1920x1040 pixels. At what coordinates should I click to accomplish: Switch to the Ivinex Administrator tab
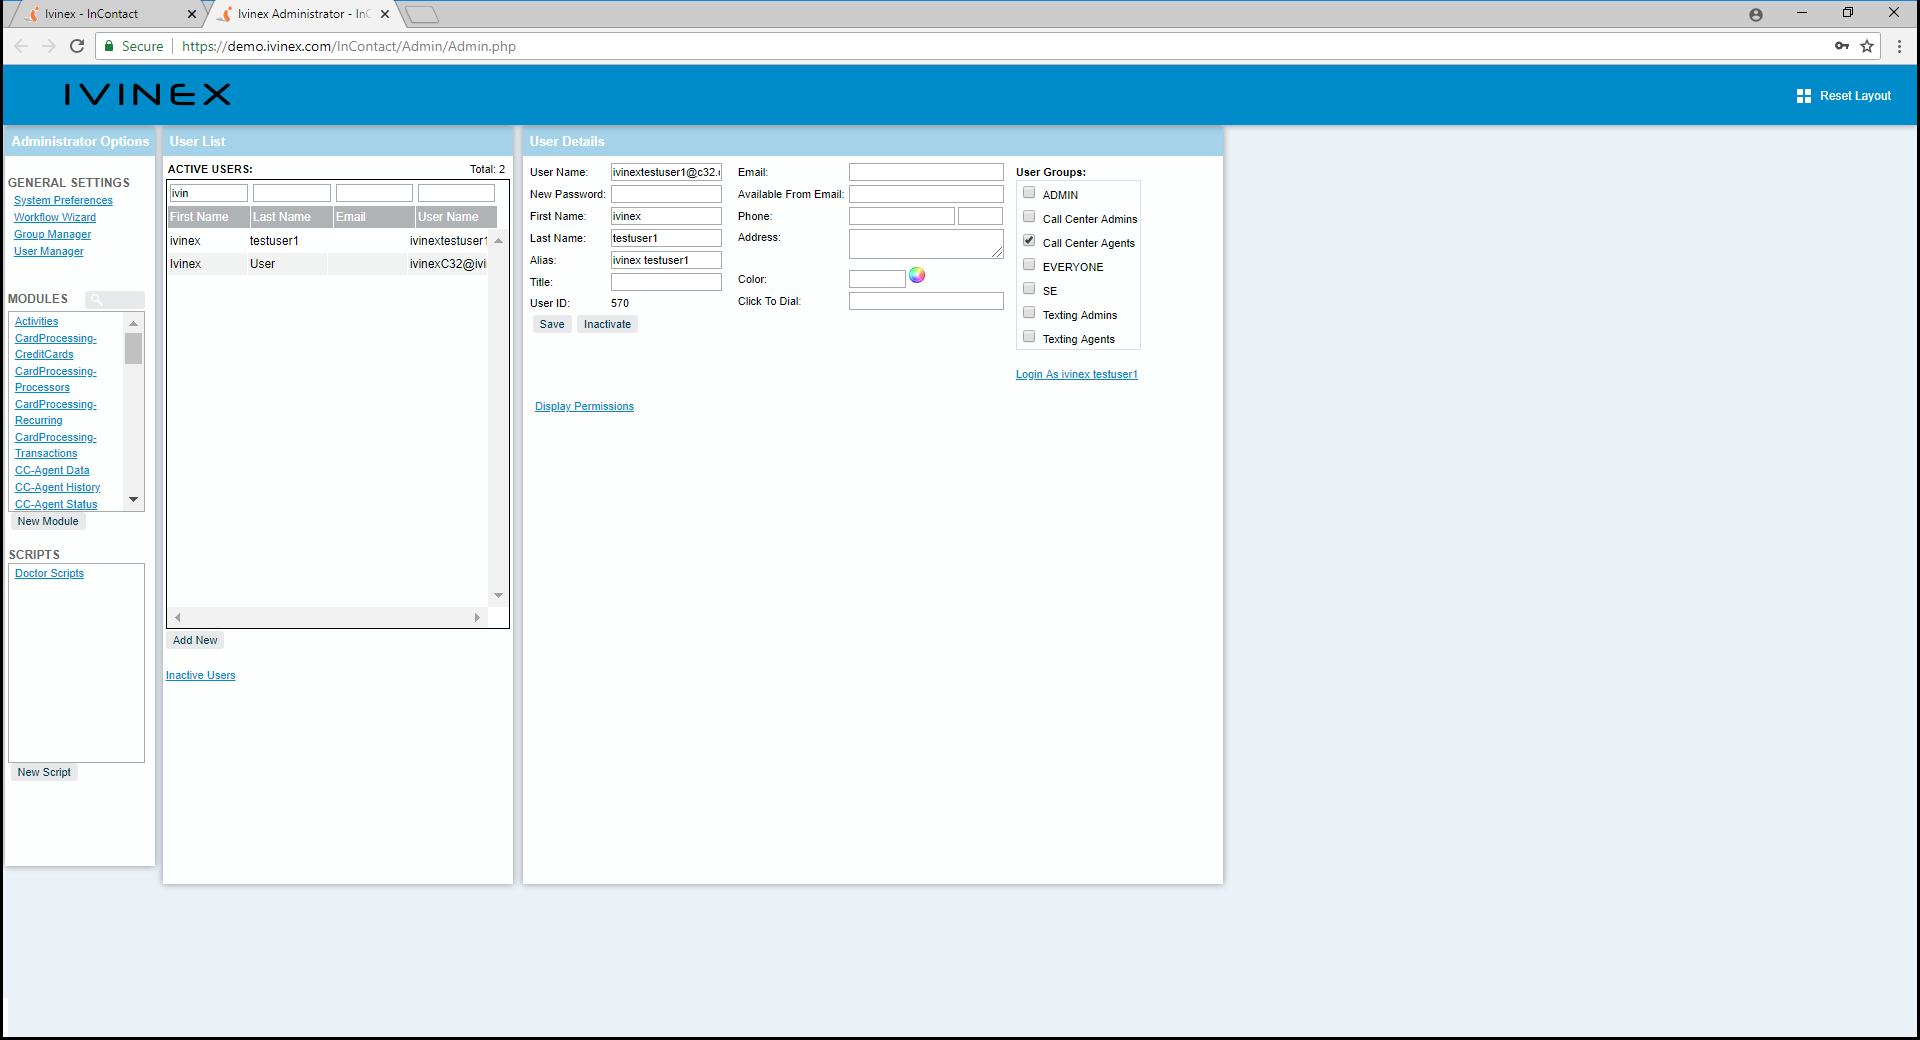click(x=300, y=14)
